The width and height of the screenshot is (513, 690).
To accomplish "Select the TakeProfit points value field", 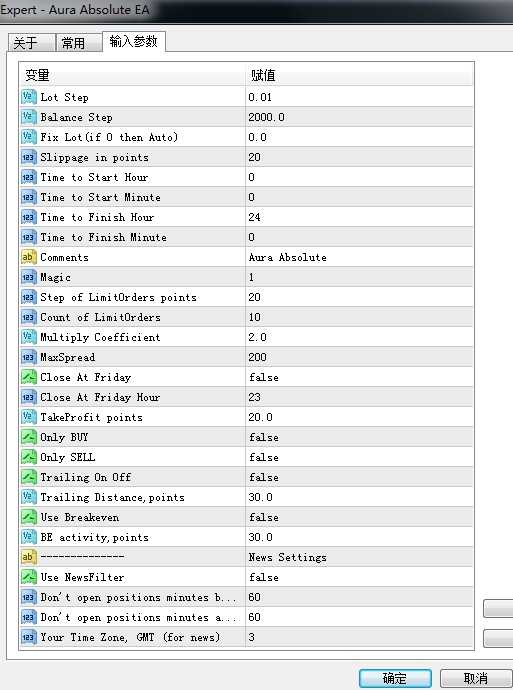I will [359, 417].
